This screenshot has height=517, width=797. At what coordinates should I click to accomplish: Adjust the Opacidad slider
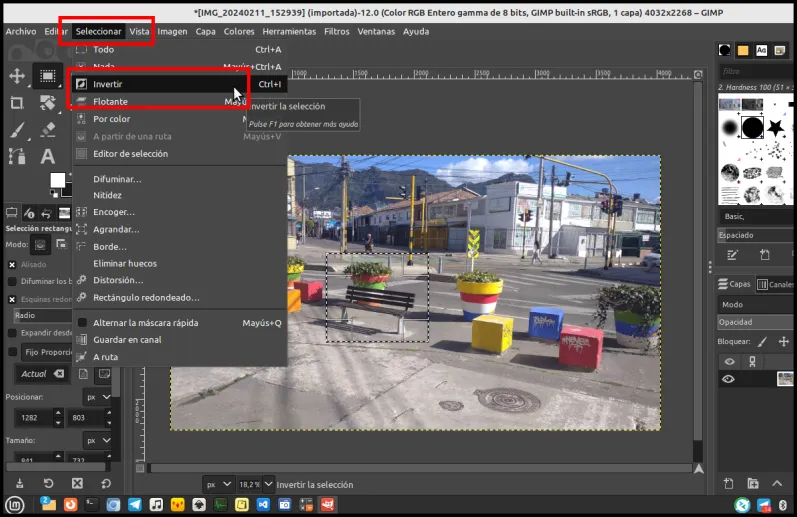click(756, 322)
